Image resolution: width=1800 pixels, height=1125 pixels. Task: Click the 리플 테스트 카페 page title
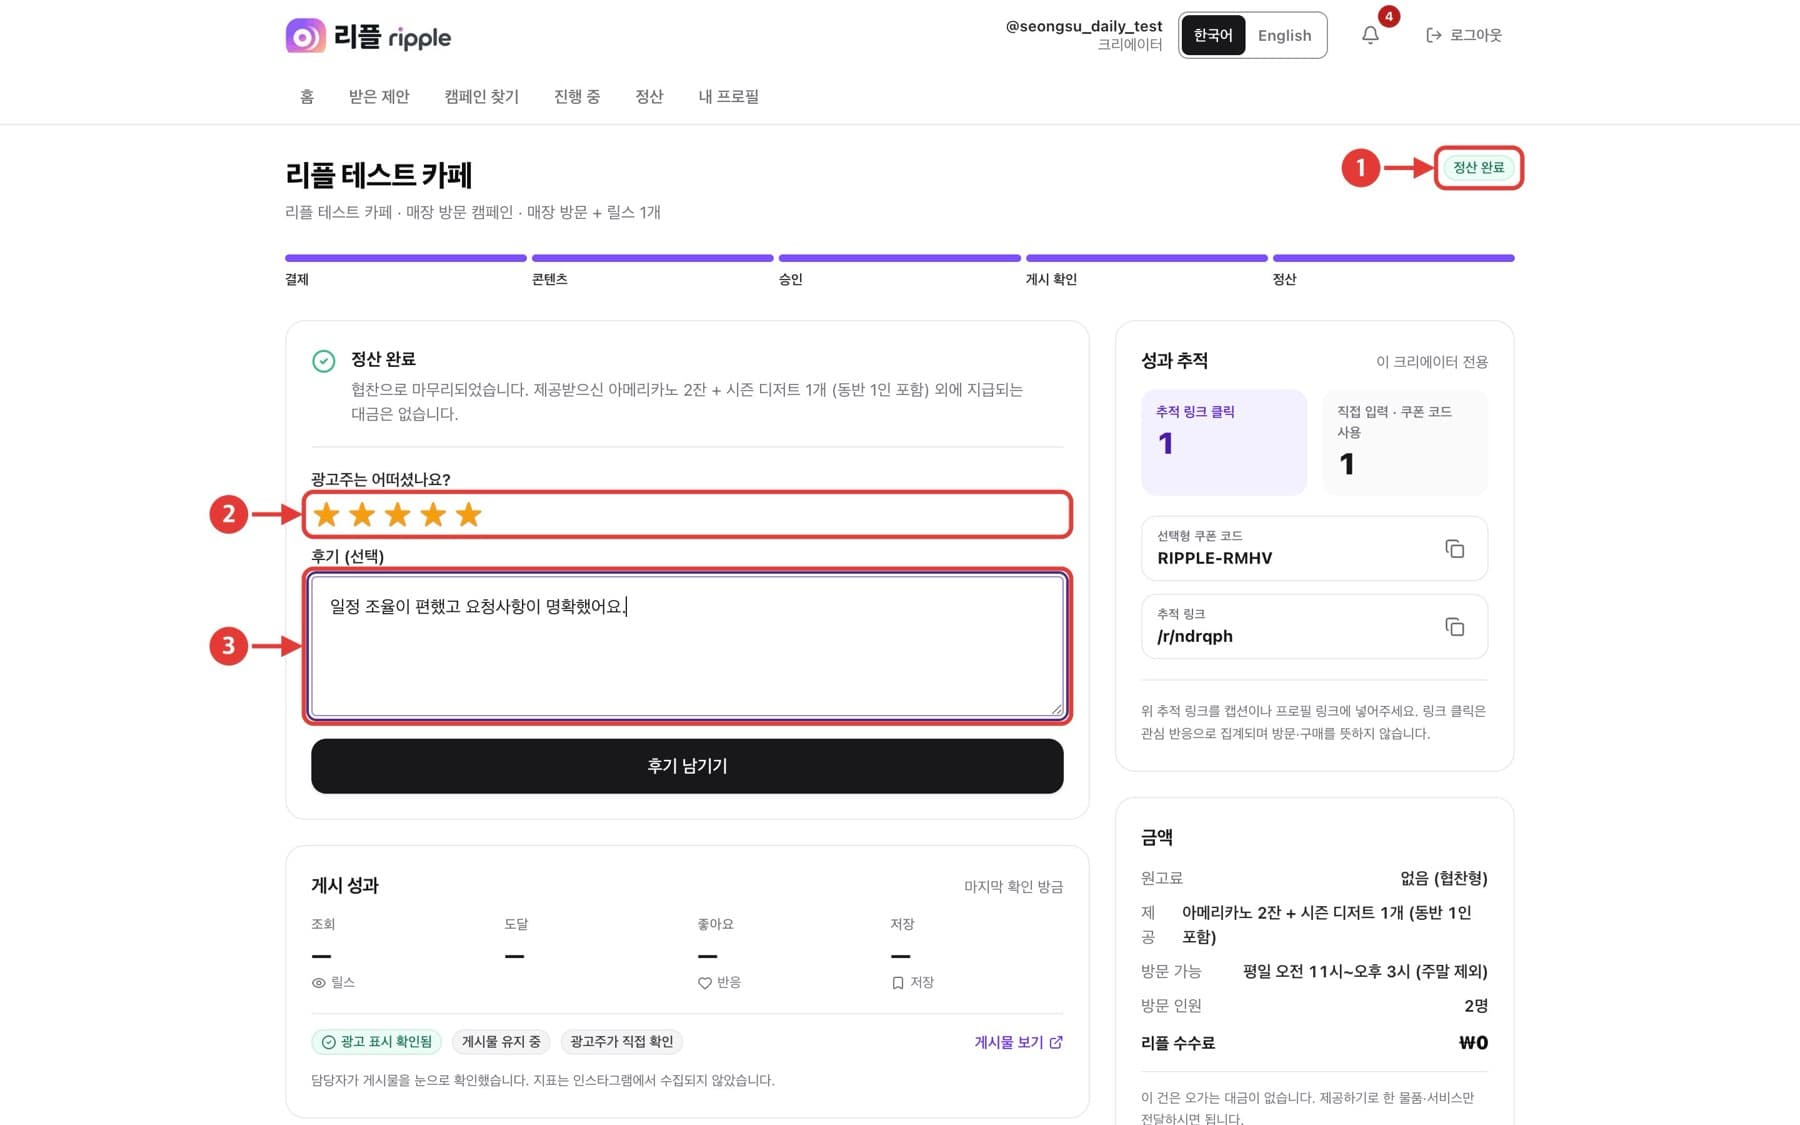pos(378,175)
